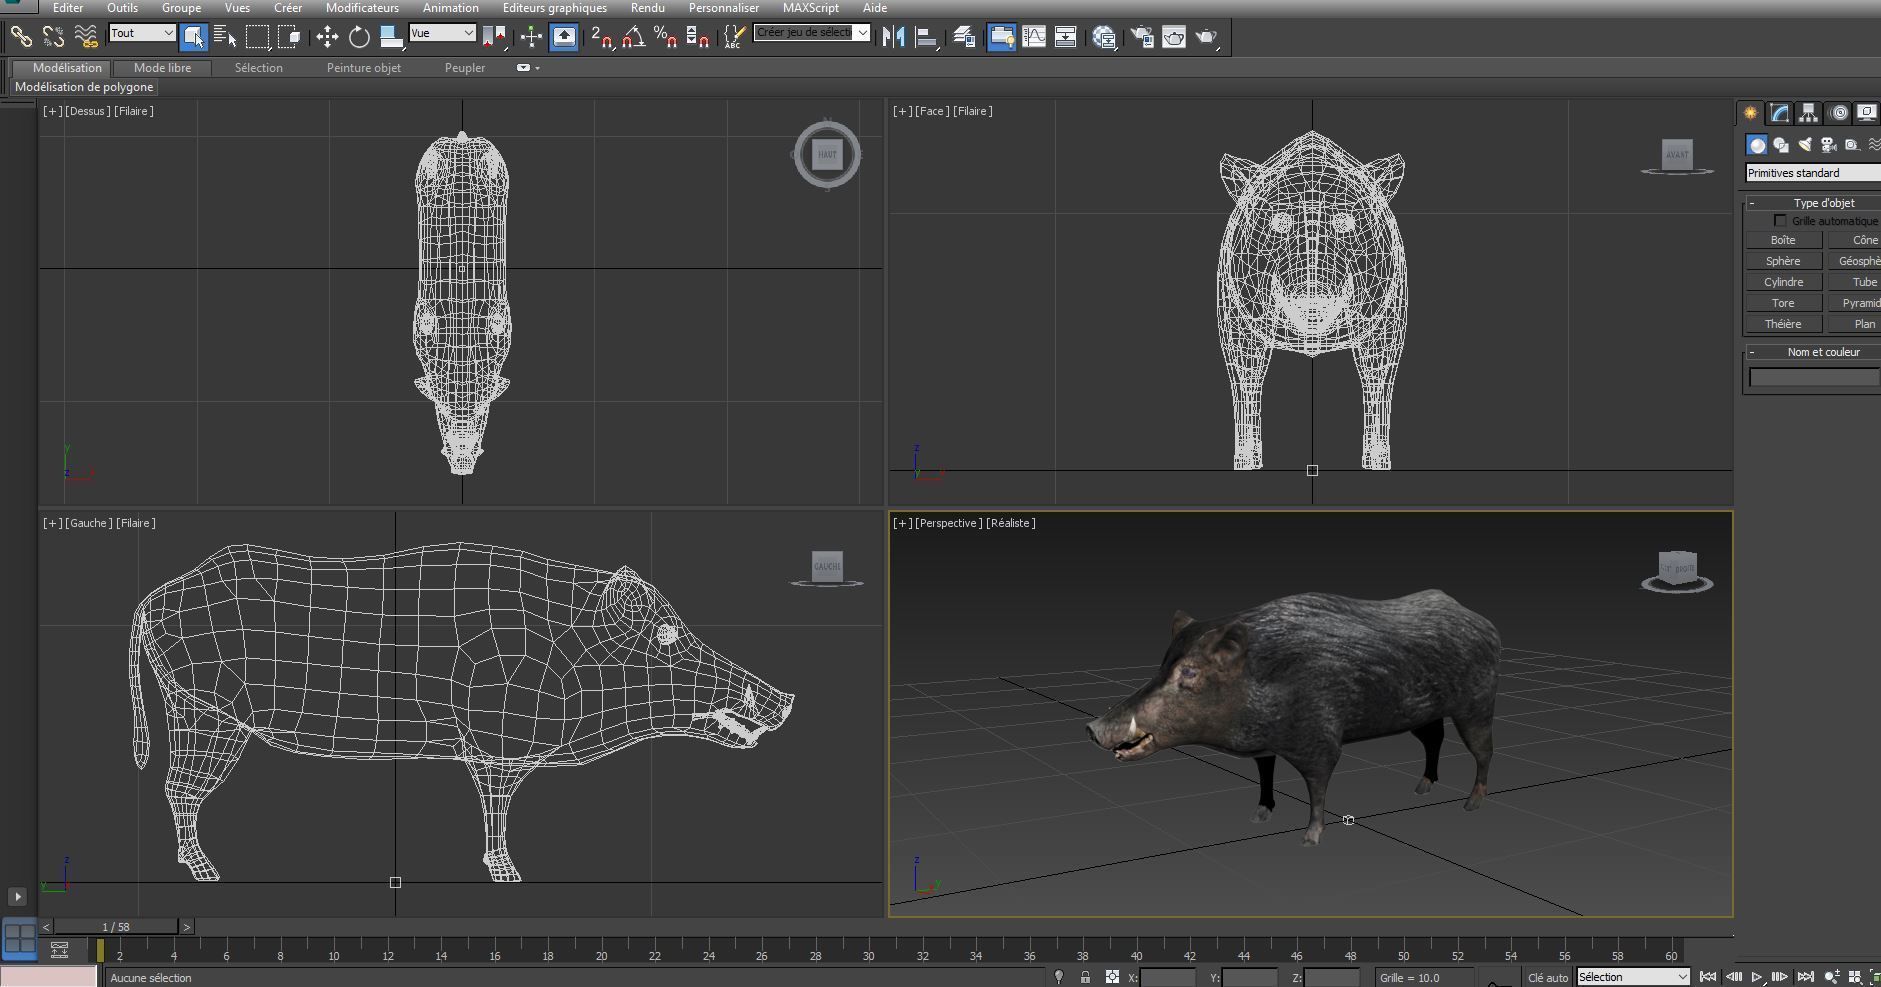Image resolution: width=1881 pixels, height=987 pixels.
Task: Open the Display panel tab icon
Action: click(1867, 113)
